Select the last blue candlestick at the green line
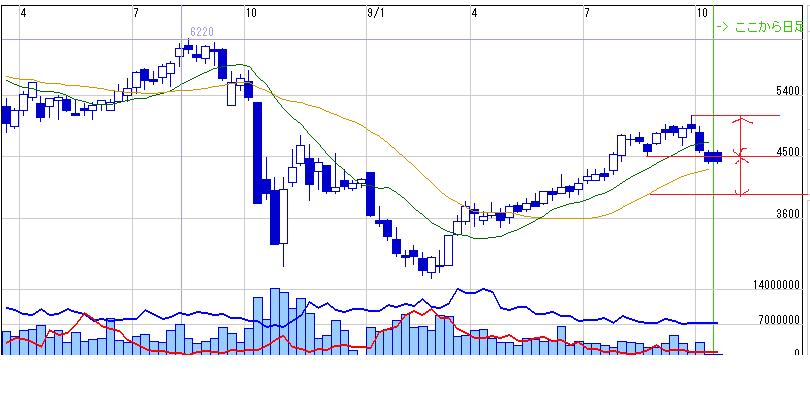 (x=712, y=156)
